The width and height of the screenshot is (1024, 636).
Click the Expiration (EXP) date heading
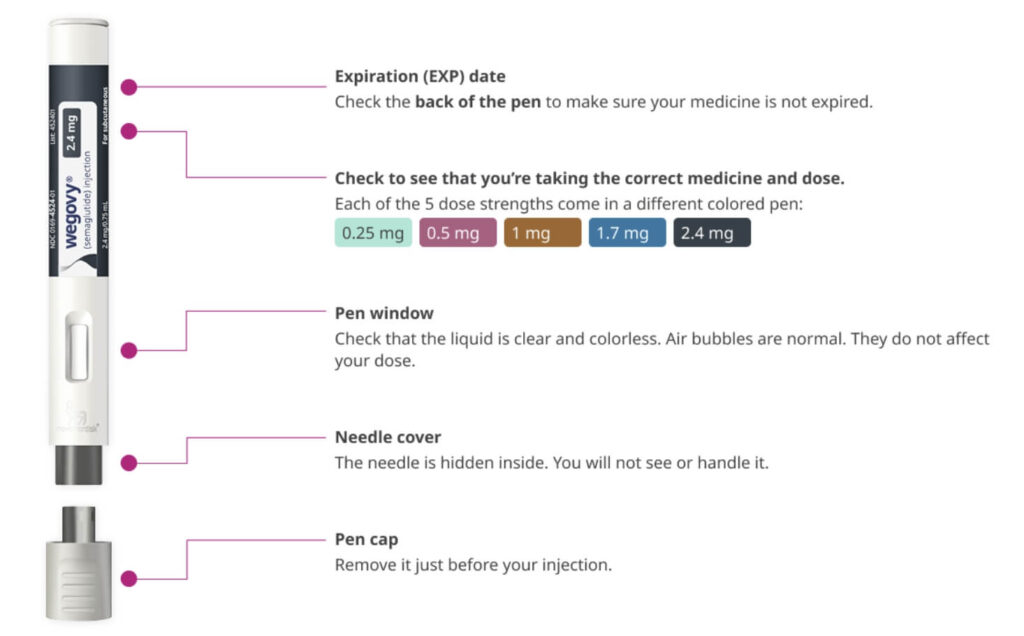tap(419, 77)
